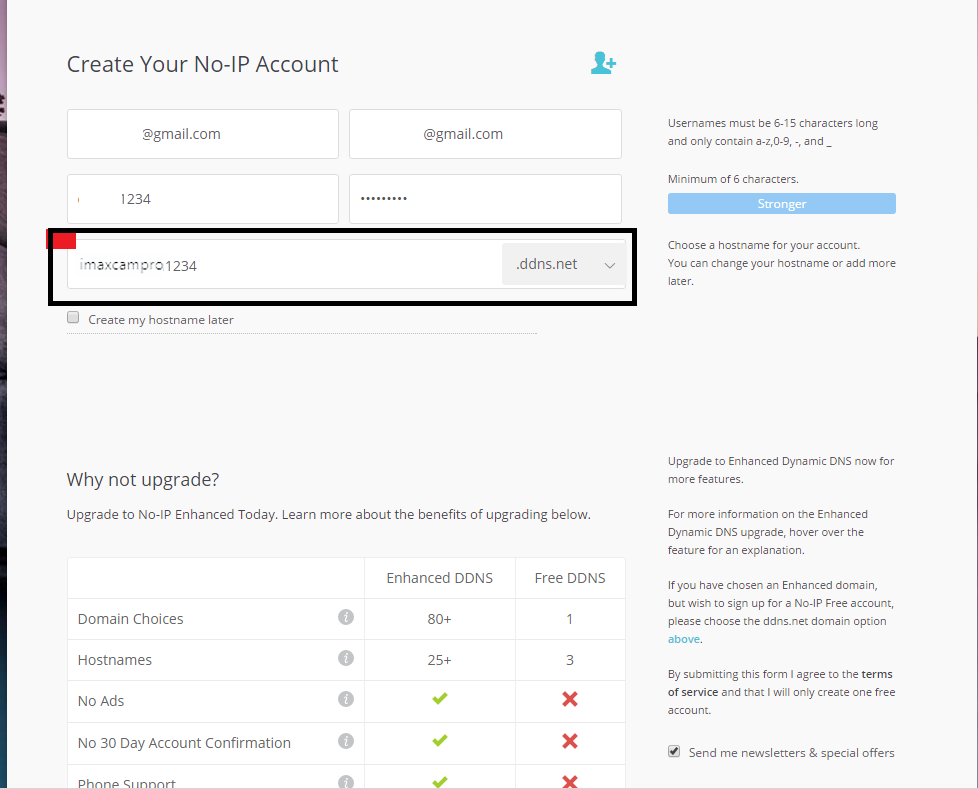Focus the username field ending in 1234
The width and height of the screenshot is (978, 789).
(203, 199)
